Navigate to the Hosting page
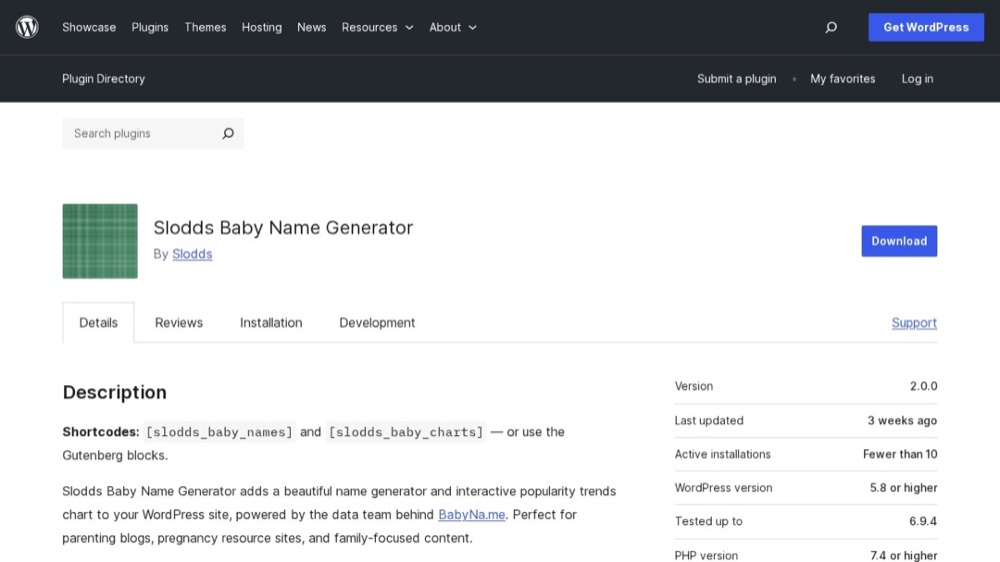 coord(261,27)
